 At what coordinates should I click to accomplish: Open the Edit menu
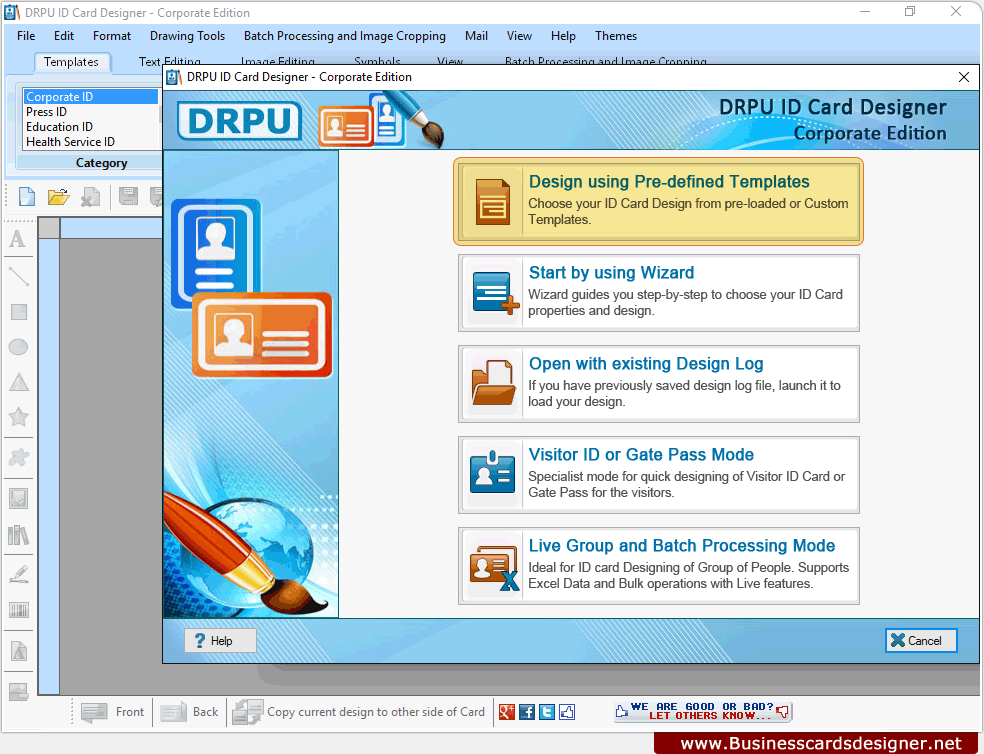(63, 36)
